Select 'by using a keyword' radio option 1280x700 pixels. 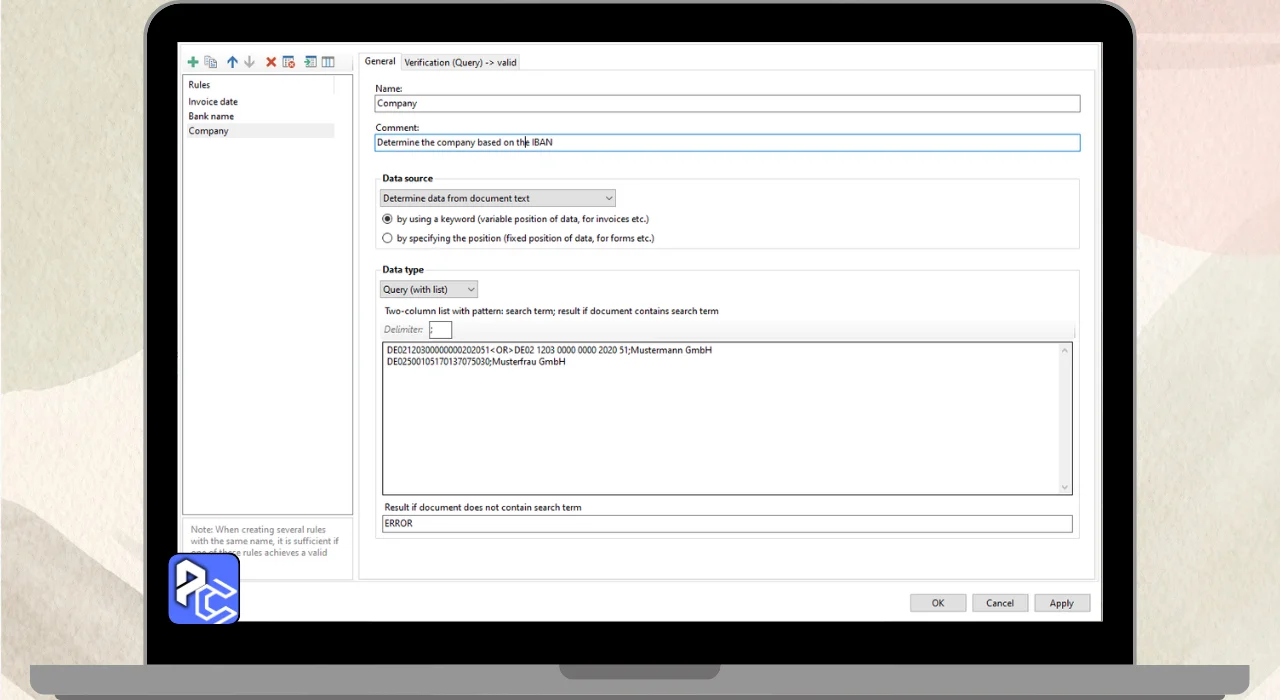(387, 219)
